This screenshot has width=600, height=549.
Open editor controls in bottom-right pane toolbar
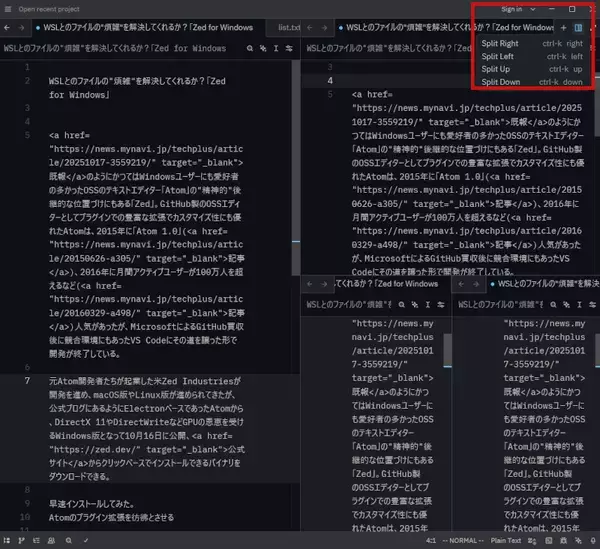click(x=591, y=303)
